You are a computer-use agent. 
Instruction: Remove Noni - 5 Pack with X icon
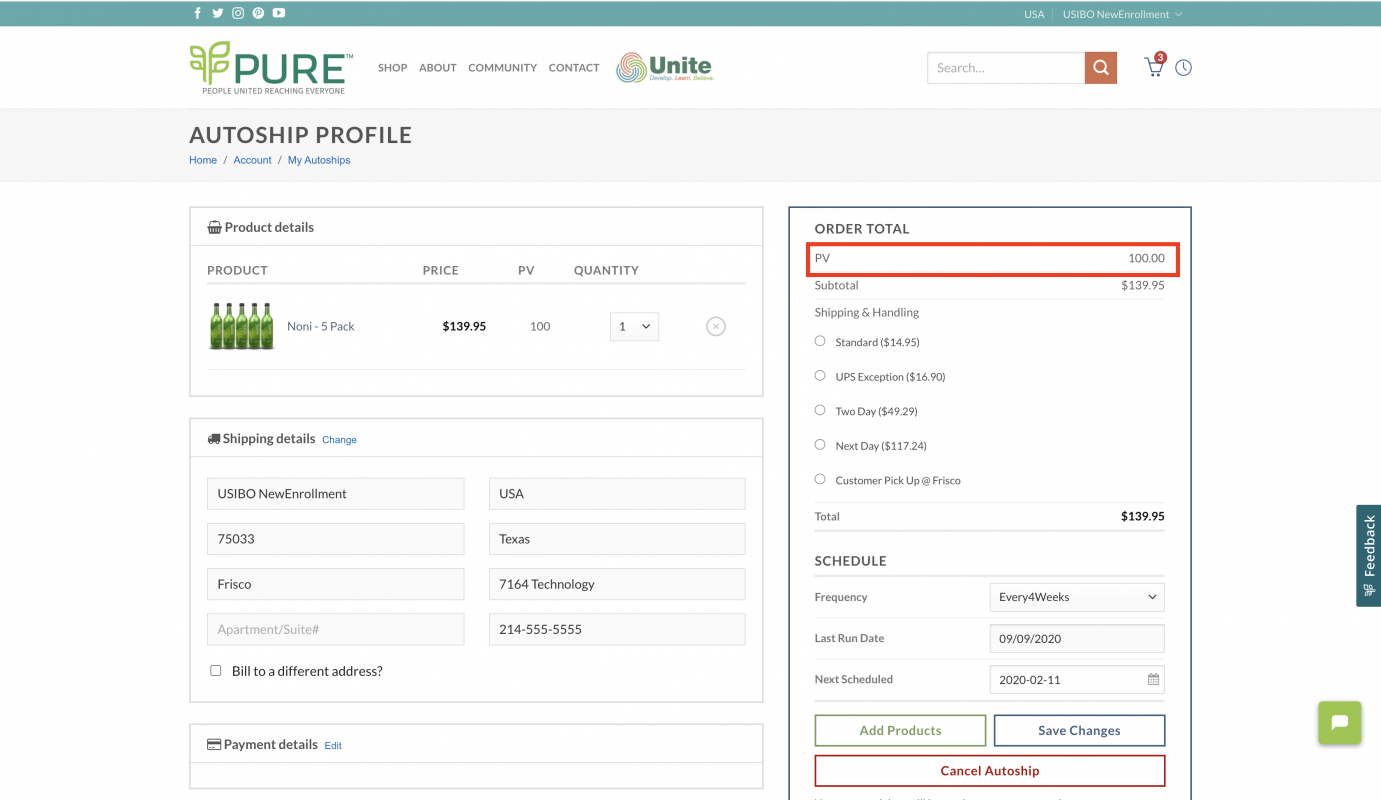pyautogui.click(x=716, y=326)
